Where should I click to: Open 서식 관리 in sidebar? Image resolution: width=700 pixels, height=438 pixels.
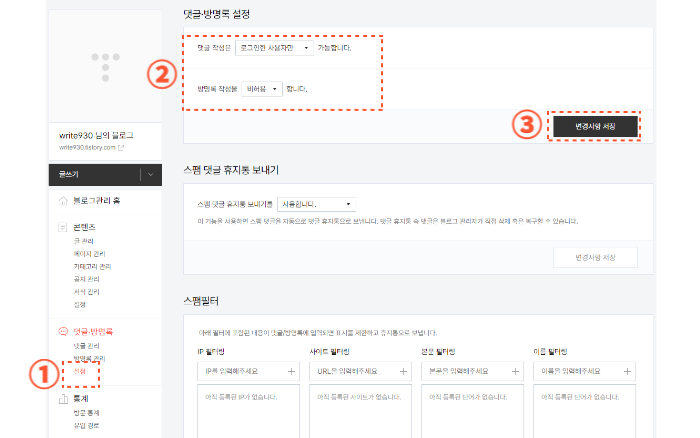pos(86,292)
